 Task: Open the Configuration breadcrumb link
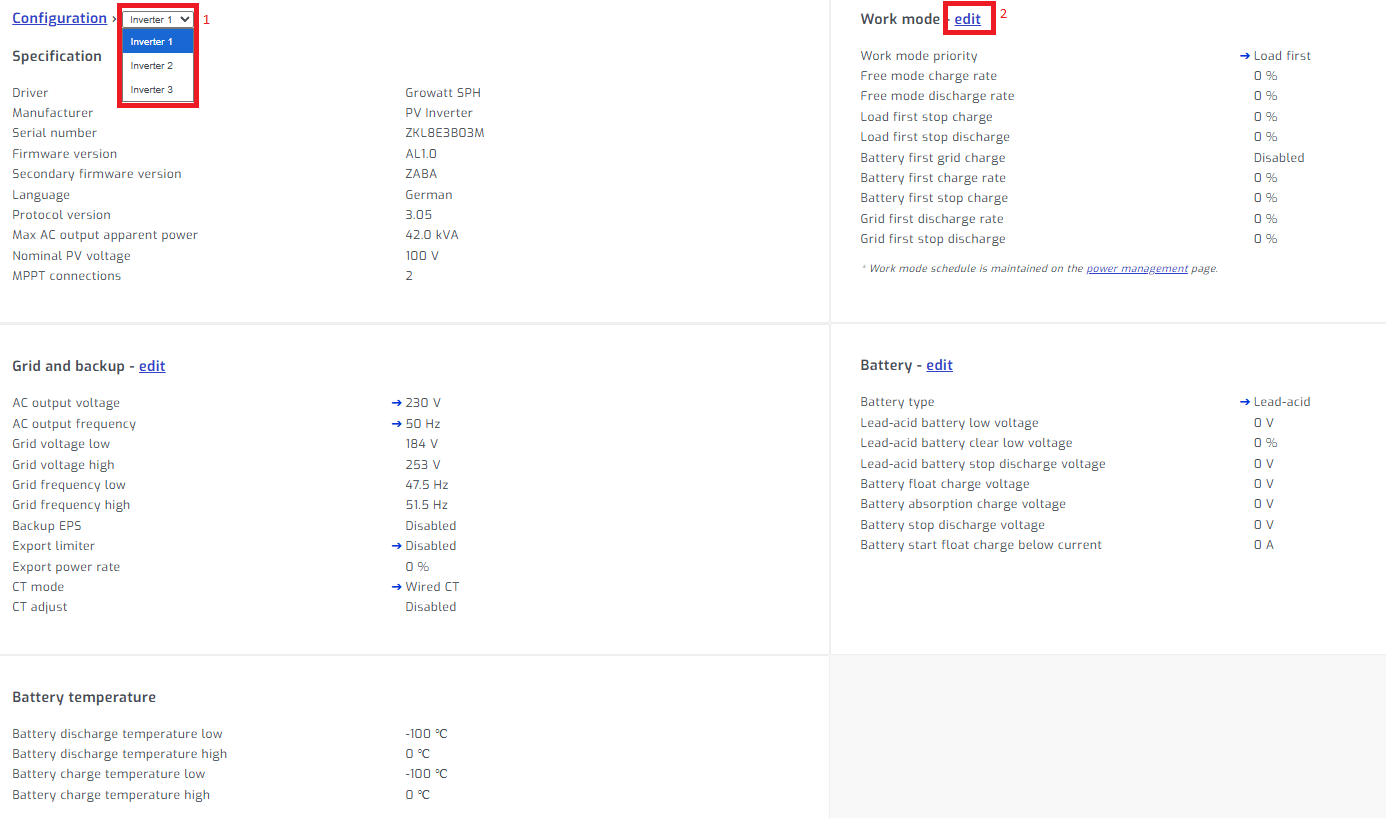pyautogui.click(x=59, y=18)
